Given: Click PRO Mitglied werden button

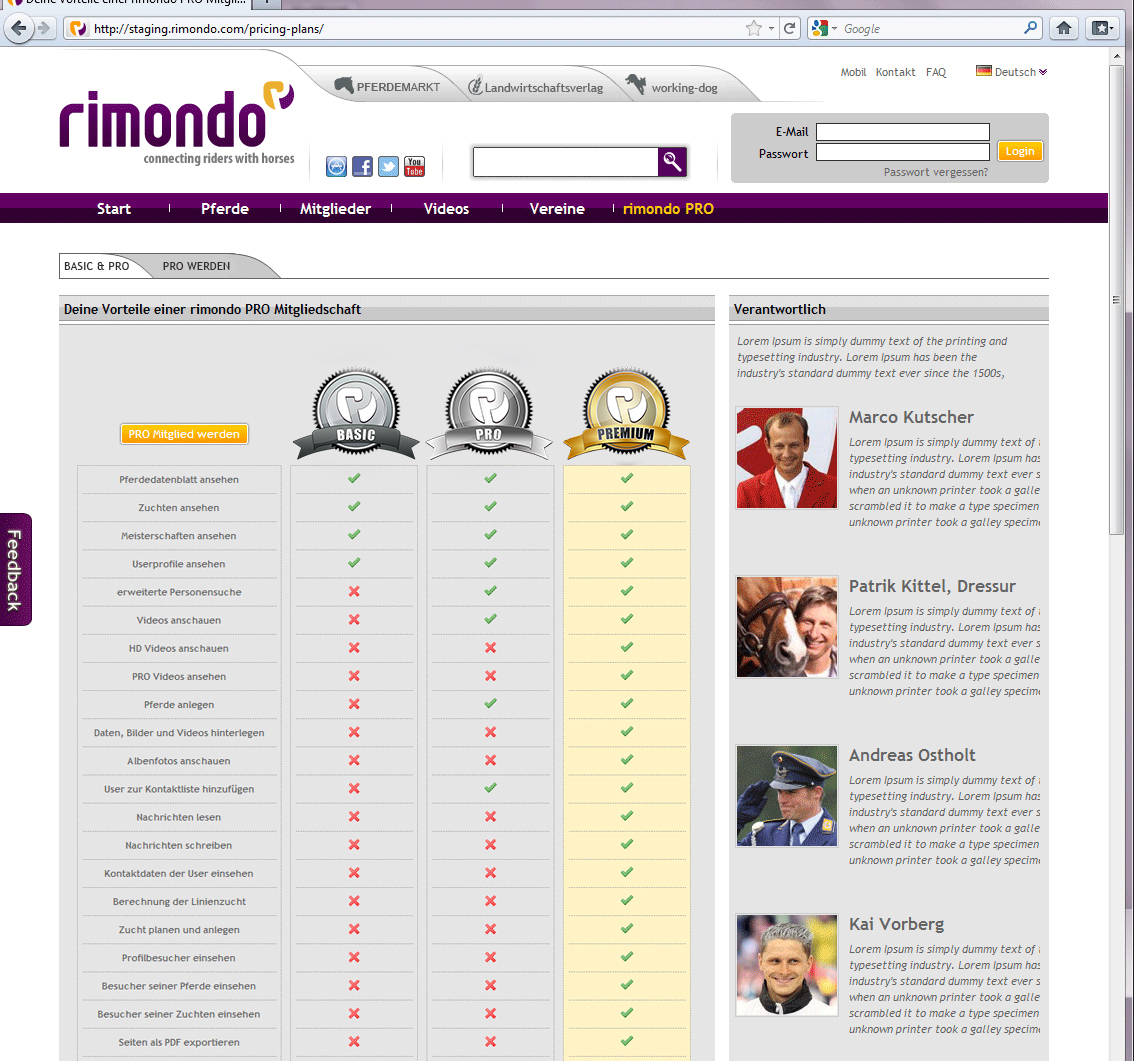Looking at the screenshot, I should pos(184,434).
